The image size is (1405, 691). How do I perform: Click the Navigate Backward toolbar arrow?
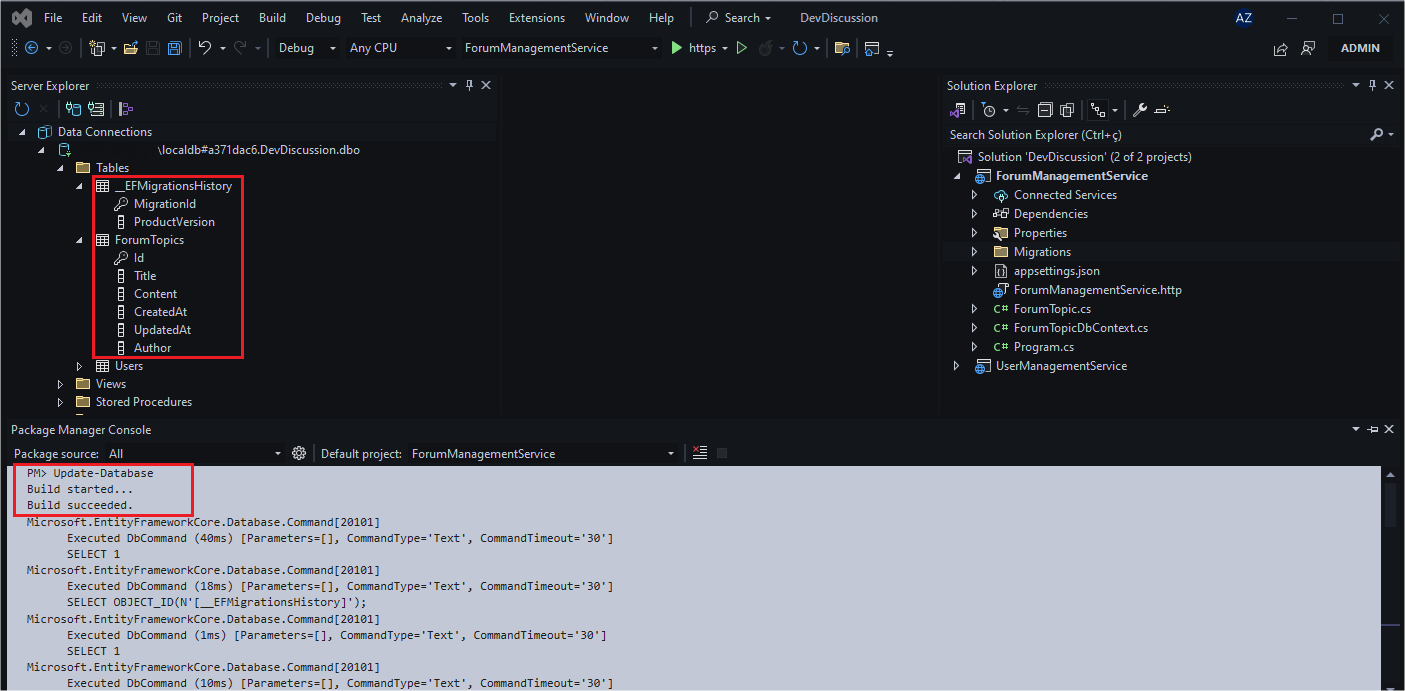(31, 48)
